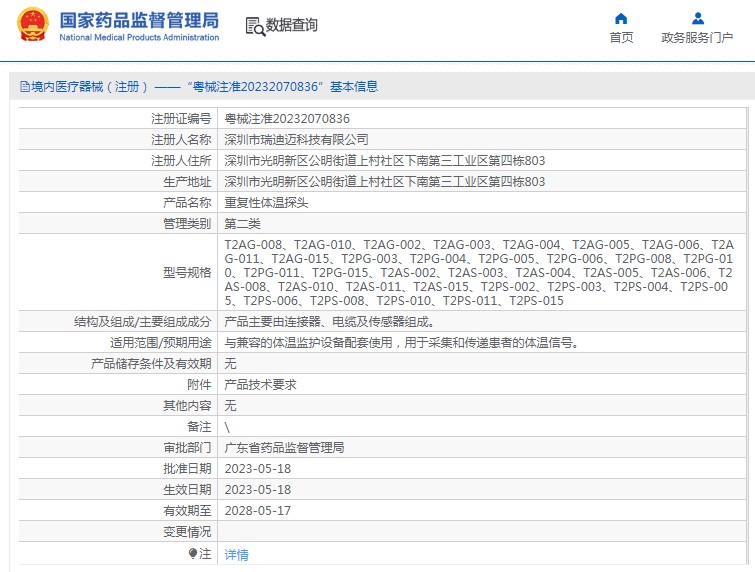
Task: Click the 生产地址 address value
Action: pyautogui.click(x=385, y=182)
